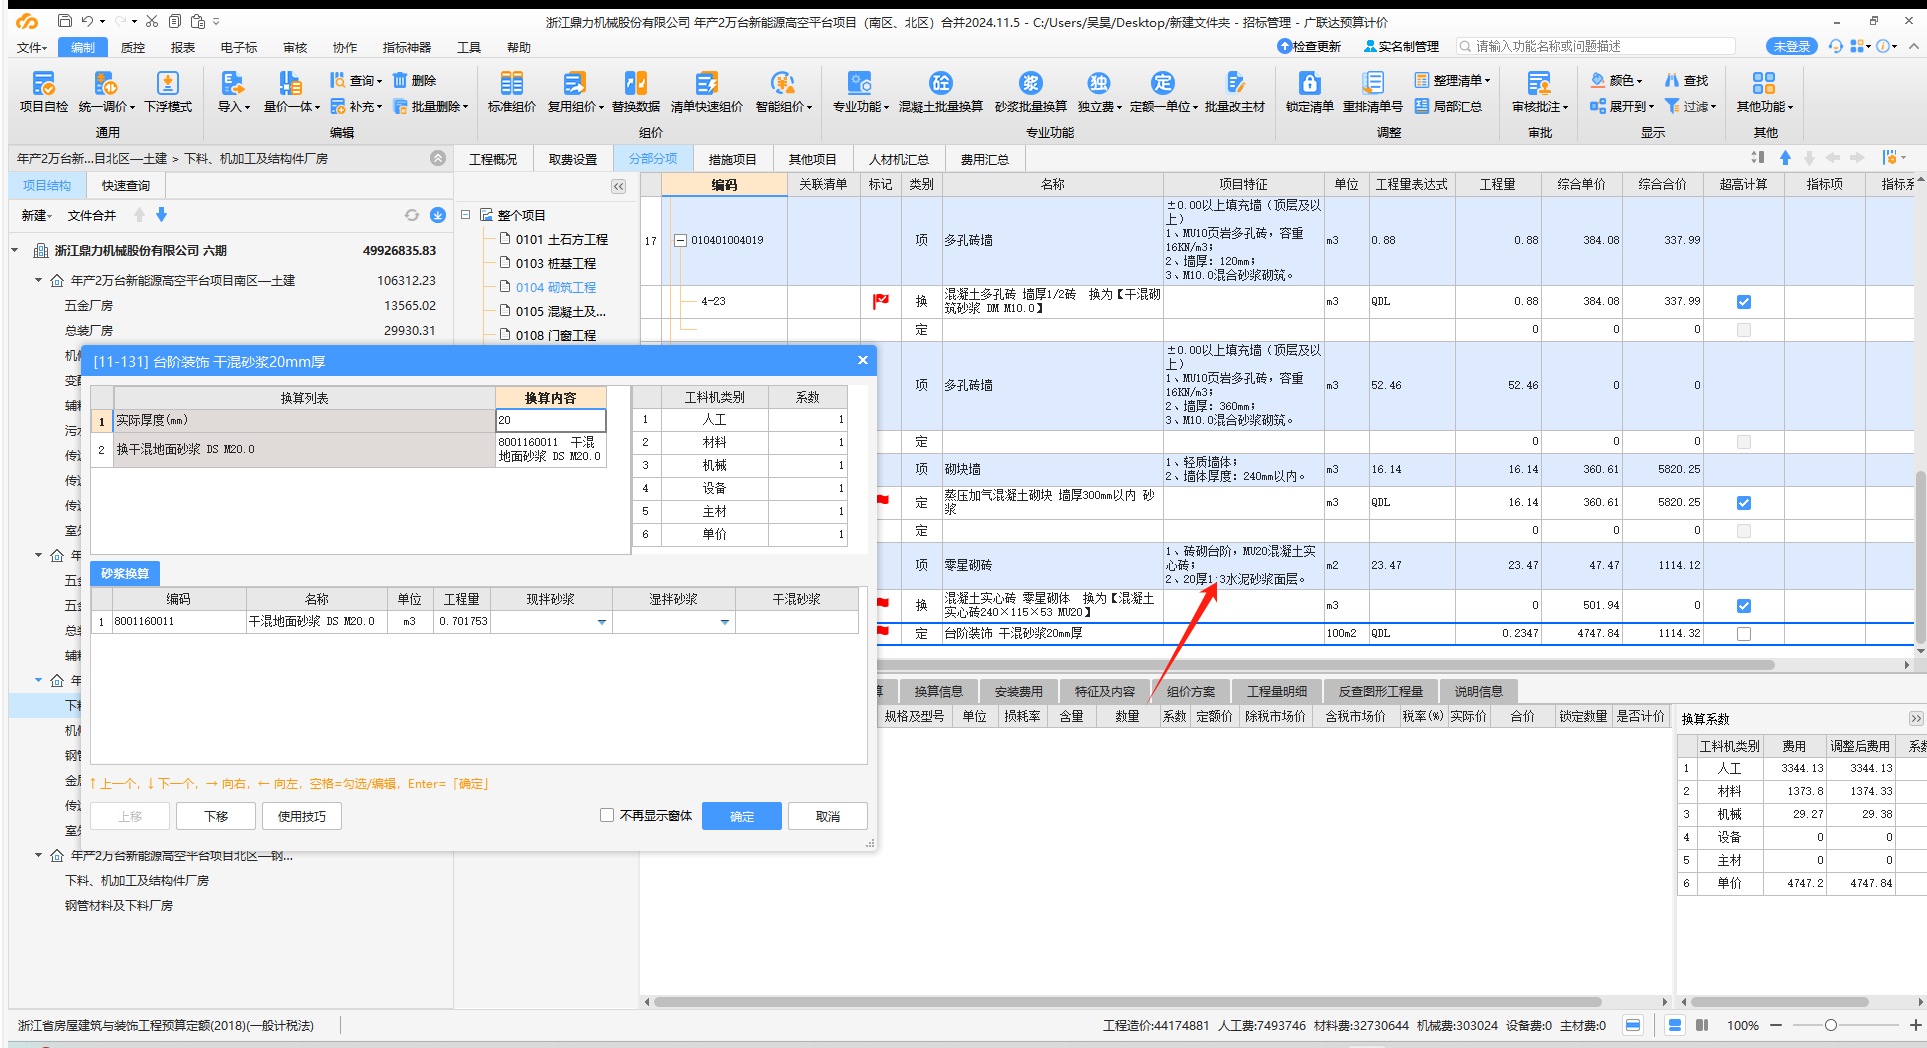Open the 工程量明细 tab
The width and height of the screenshot is (1927, 1048).
(1277, 691)
